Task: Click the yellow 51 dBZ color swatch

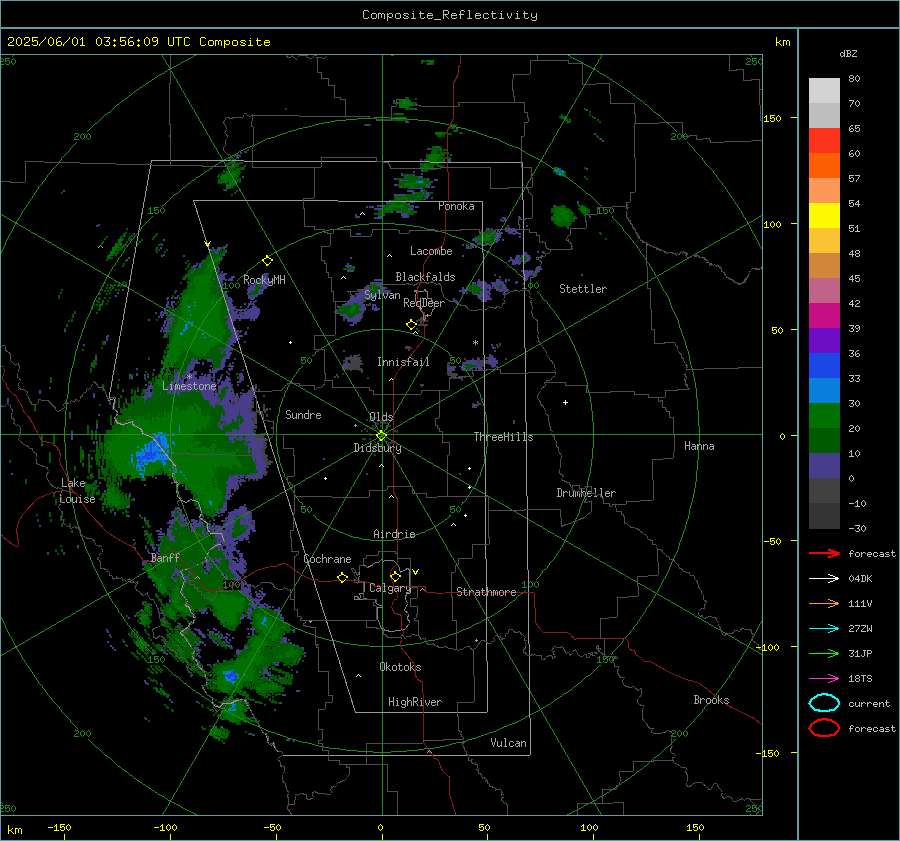Action: (824, 216)
